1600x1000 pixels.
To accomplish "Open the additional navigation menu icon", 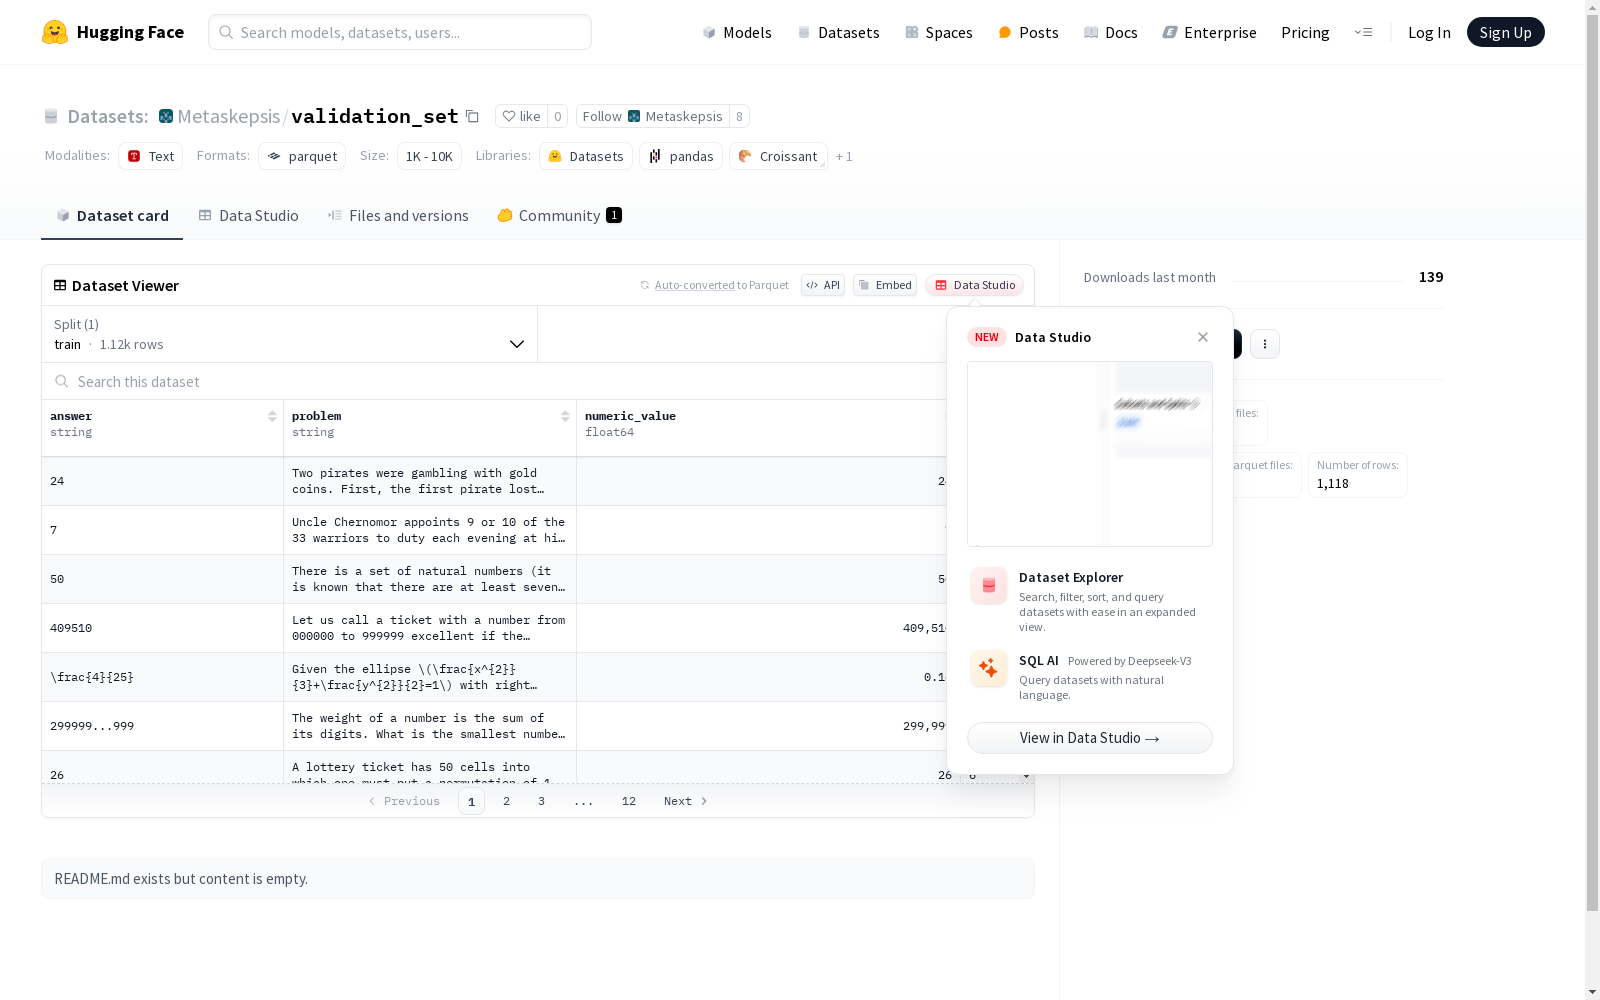I will [x=1363, y=32].
